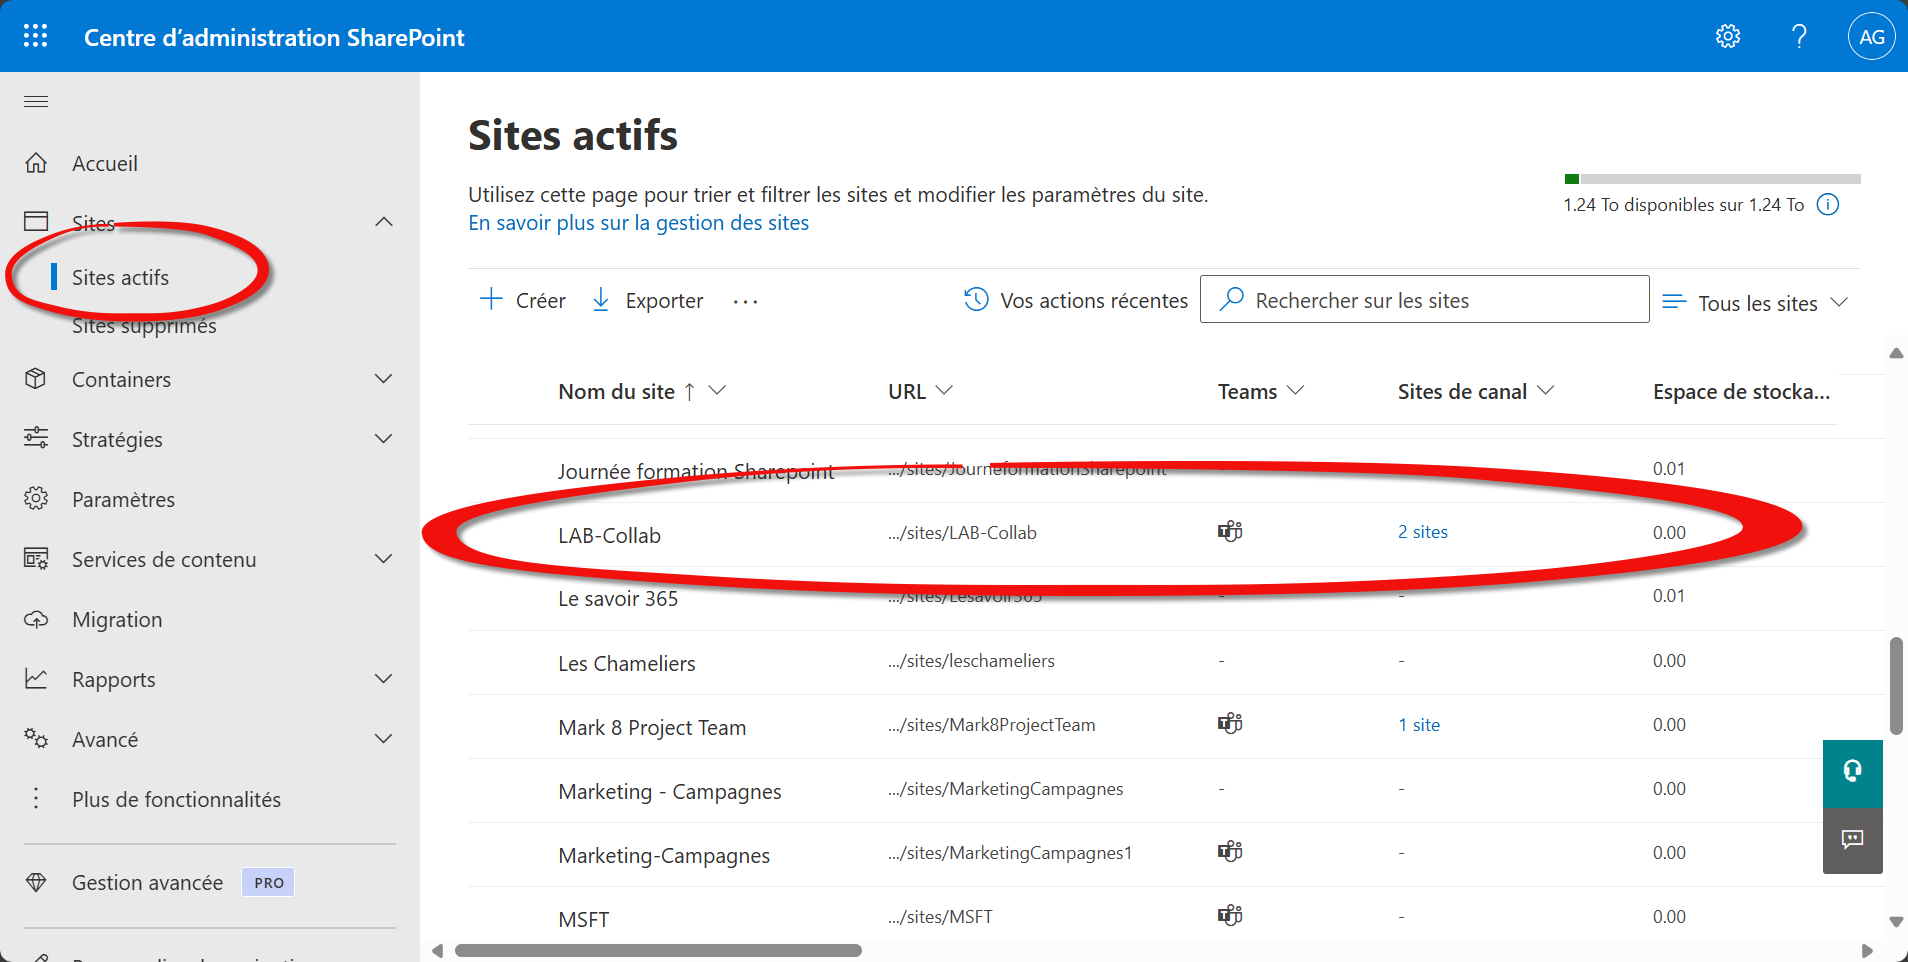Select Sites supprimés in the sidebar
The image size is (1908, 962).
(144, 327)
